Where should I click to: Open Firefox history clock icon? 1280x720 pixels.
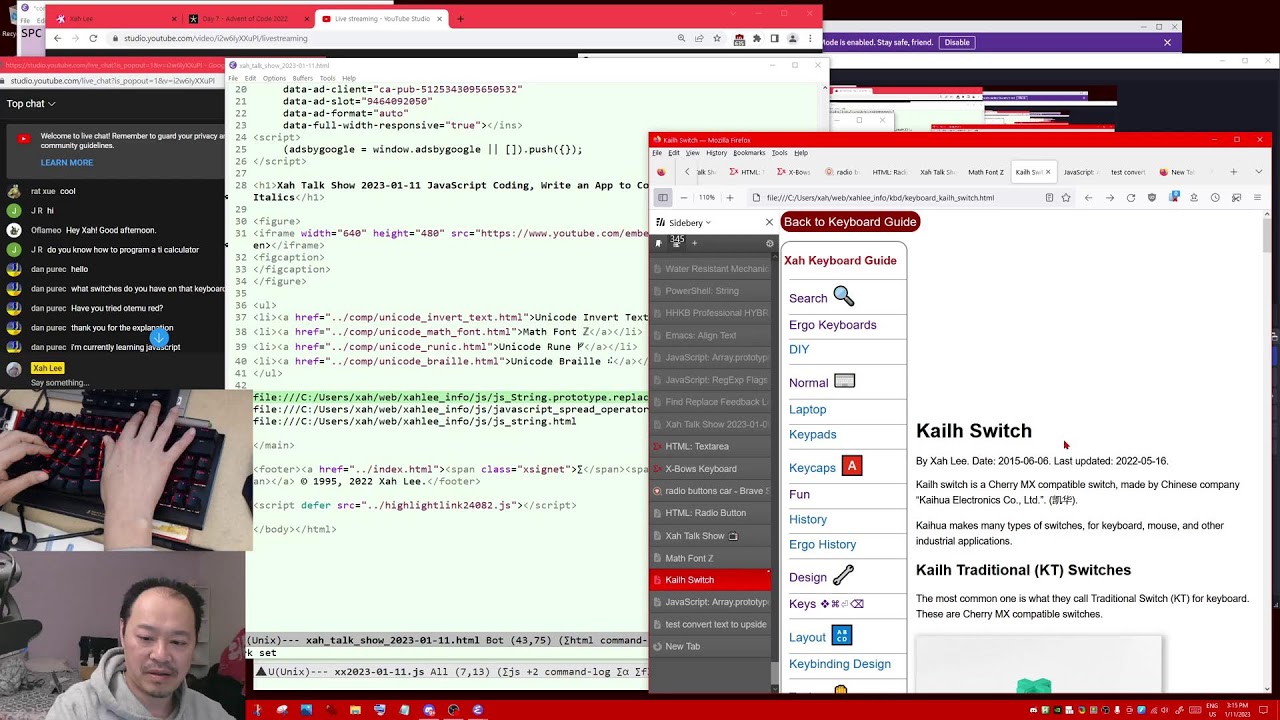click(x=1215, y=198)
